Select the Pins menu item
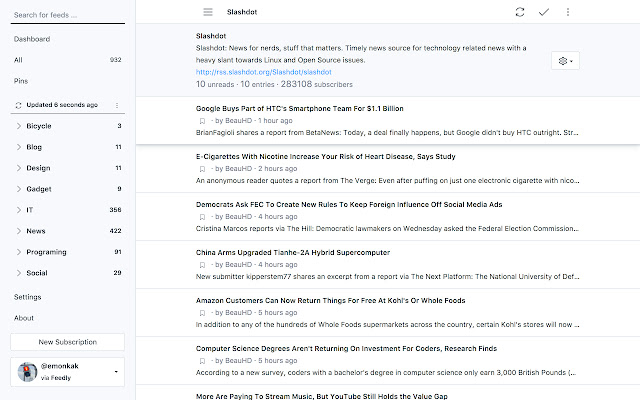The image size is (640, 400). pyautogui.click(x=21, y=80)
